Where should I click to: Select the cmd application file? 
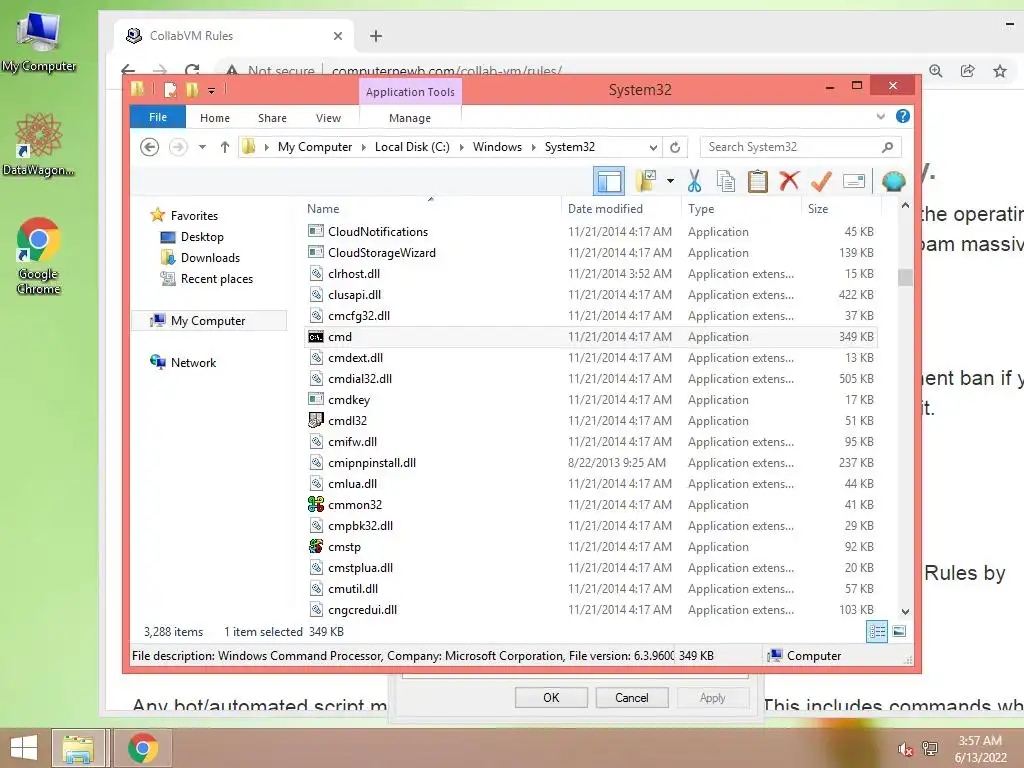tap(591, 337)
